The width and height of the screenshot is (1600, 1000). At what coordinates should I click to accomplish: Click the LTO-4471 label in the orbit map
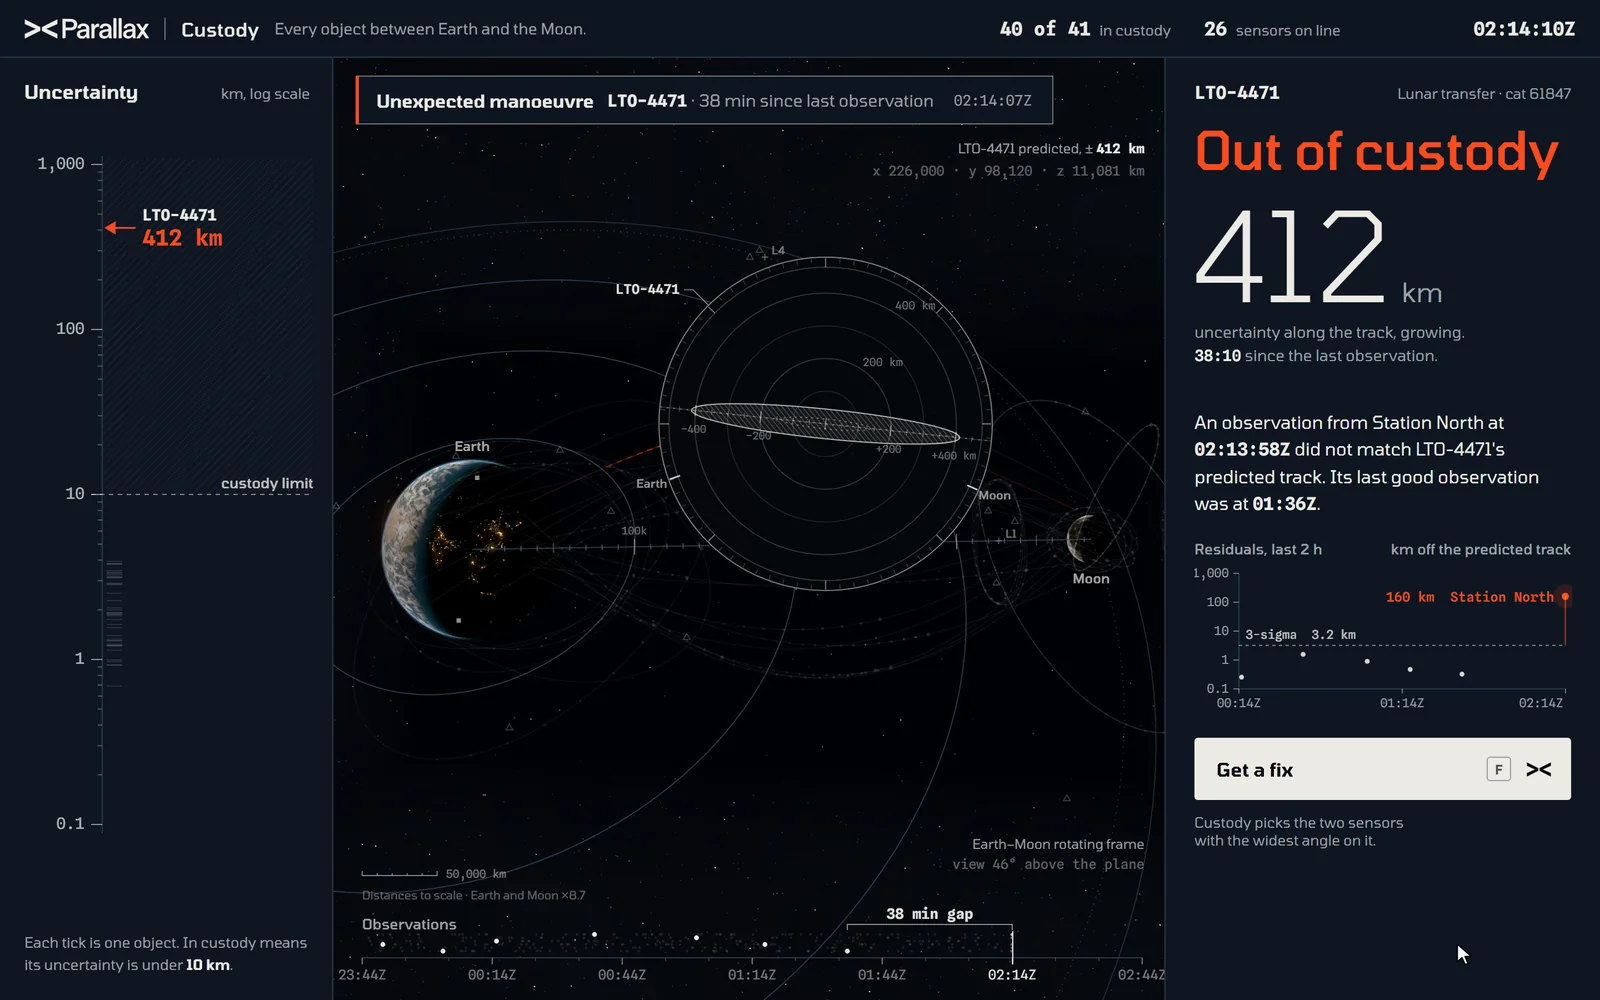click(x=647, y=289)
